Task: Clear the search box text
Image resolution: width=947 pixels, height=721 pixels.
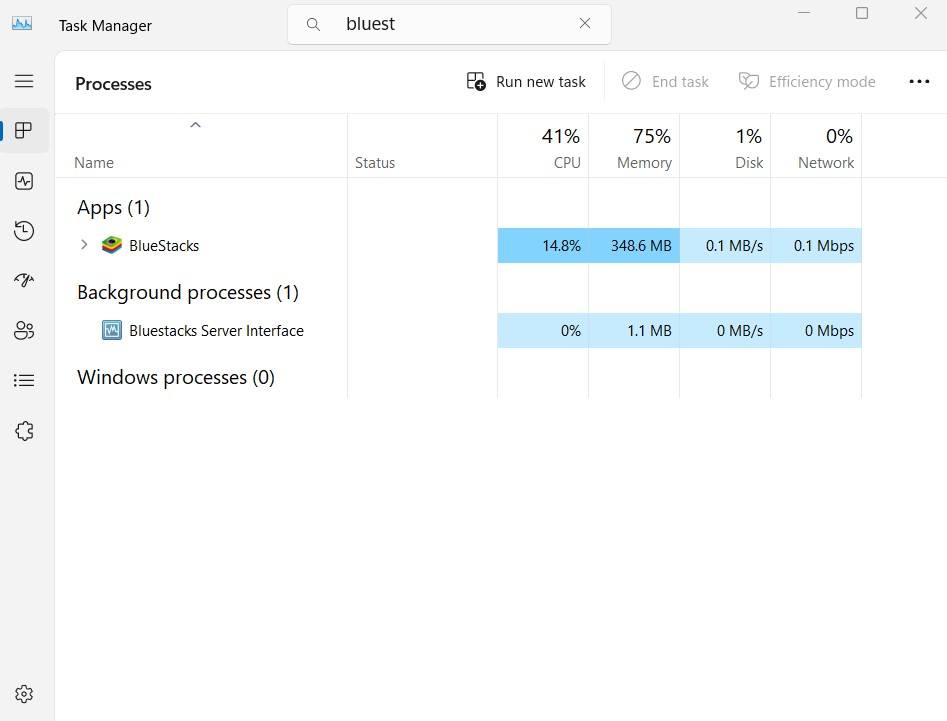Action: 585,24
